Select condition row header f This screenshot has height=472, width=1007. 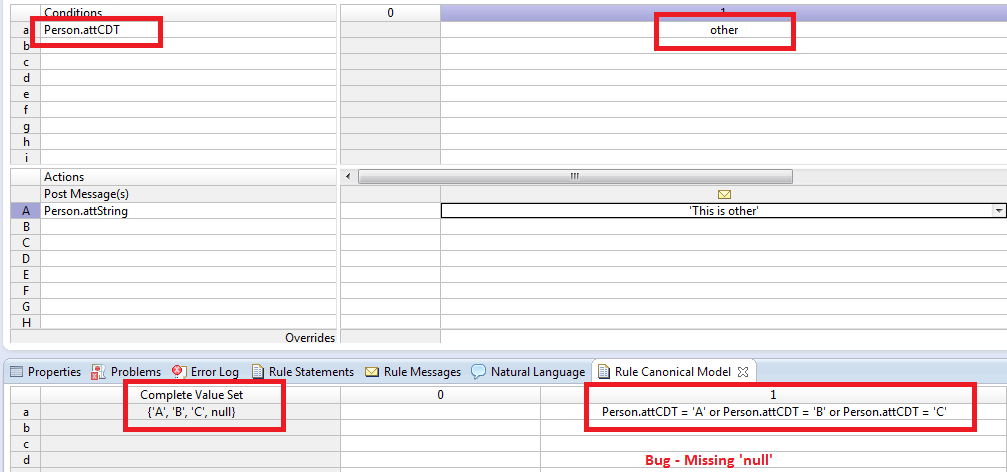tap(26, 110)
